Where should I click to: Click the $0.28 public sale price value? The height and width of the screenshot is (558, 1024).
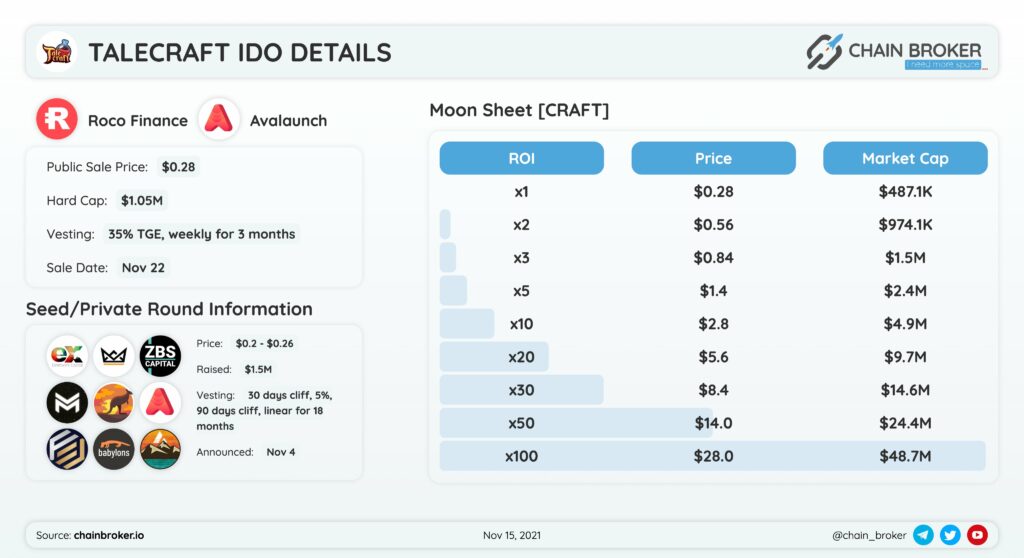pos(178,167)
